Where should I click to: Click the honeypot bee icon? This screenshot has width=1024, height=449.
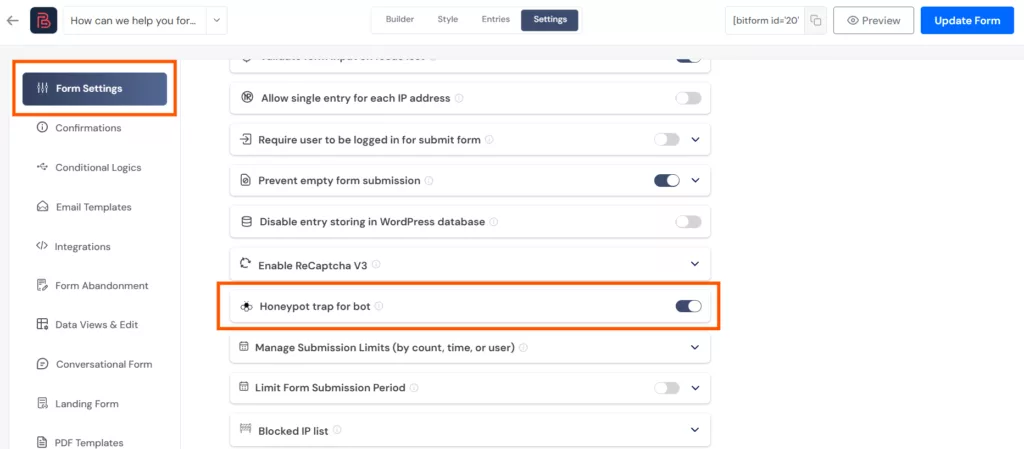(246, 305)
